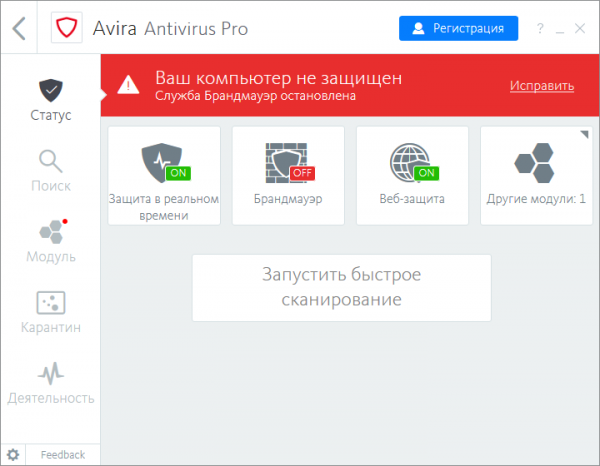Click the Avira shield logo

pyautogui.click(x=67, y=27)
